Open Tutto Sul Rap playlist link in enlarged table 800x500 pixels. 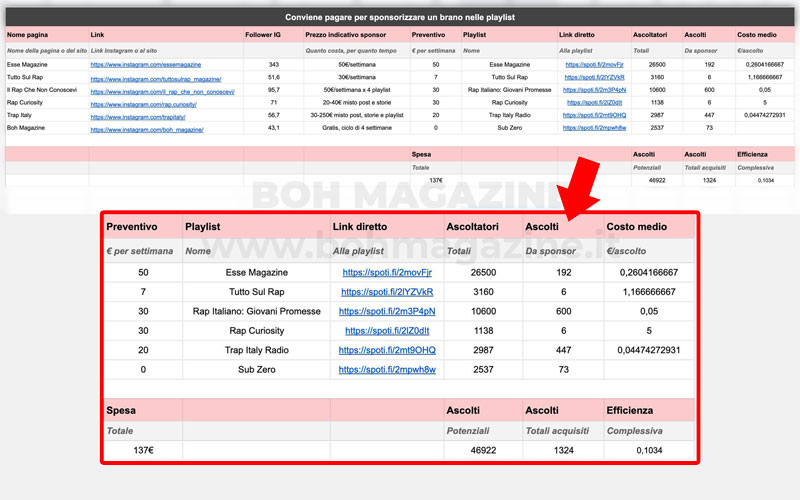tap(386, 292)
